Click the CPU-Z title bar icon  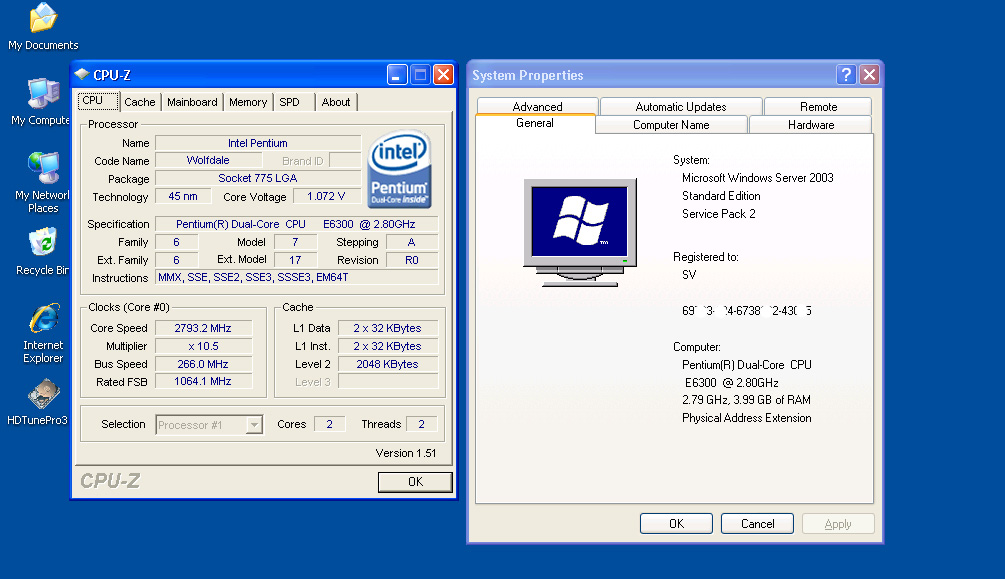82,74
